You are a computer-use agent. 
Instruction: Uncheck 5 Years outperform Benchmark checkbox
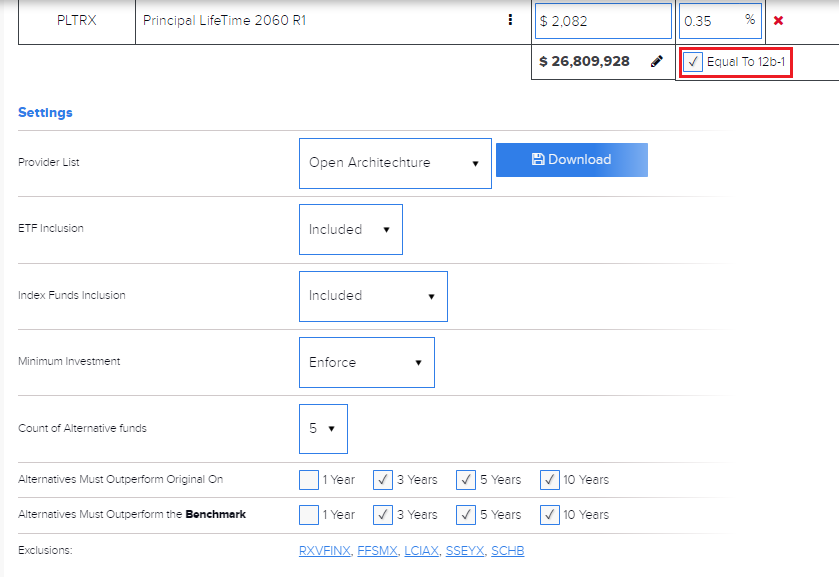tap(466, 515)
